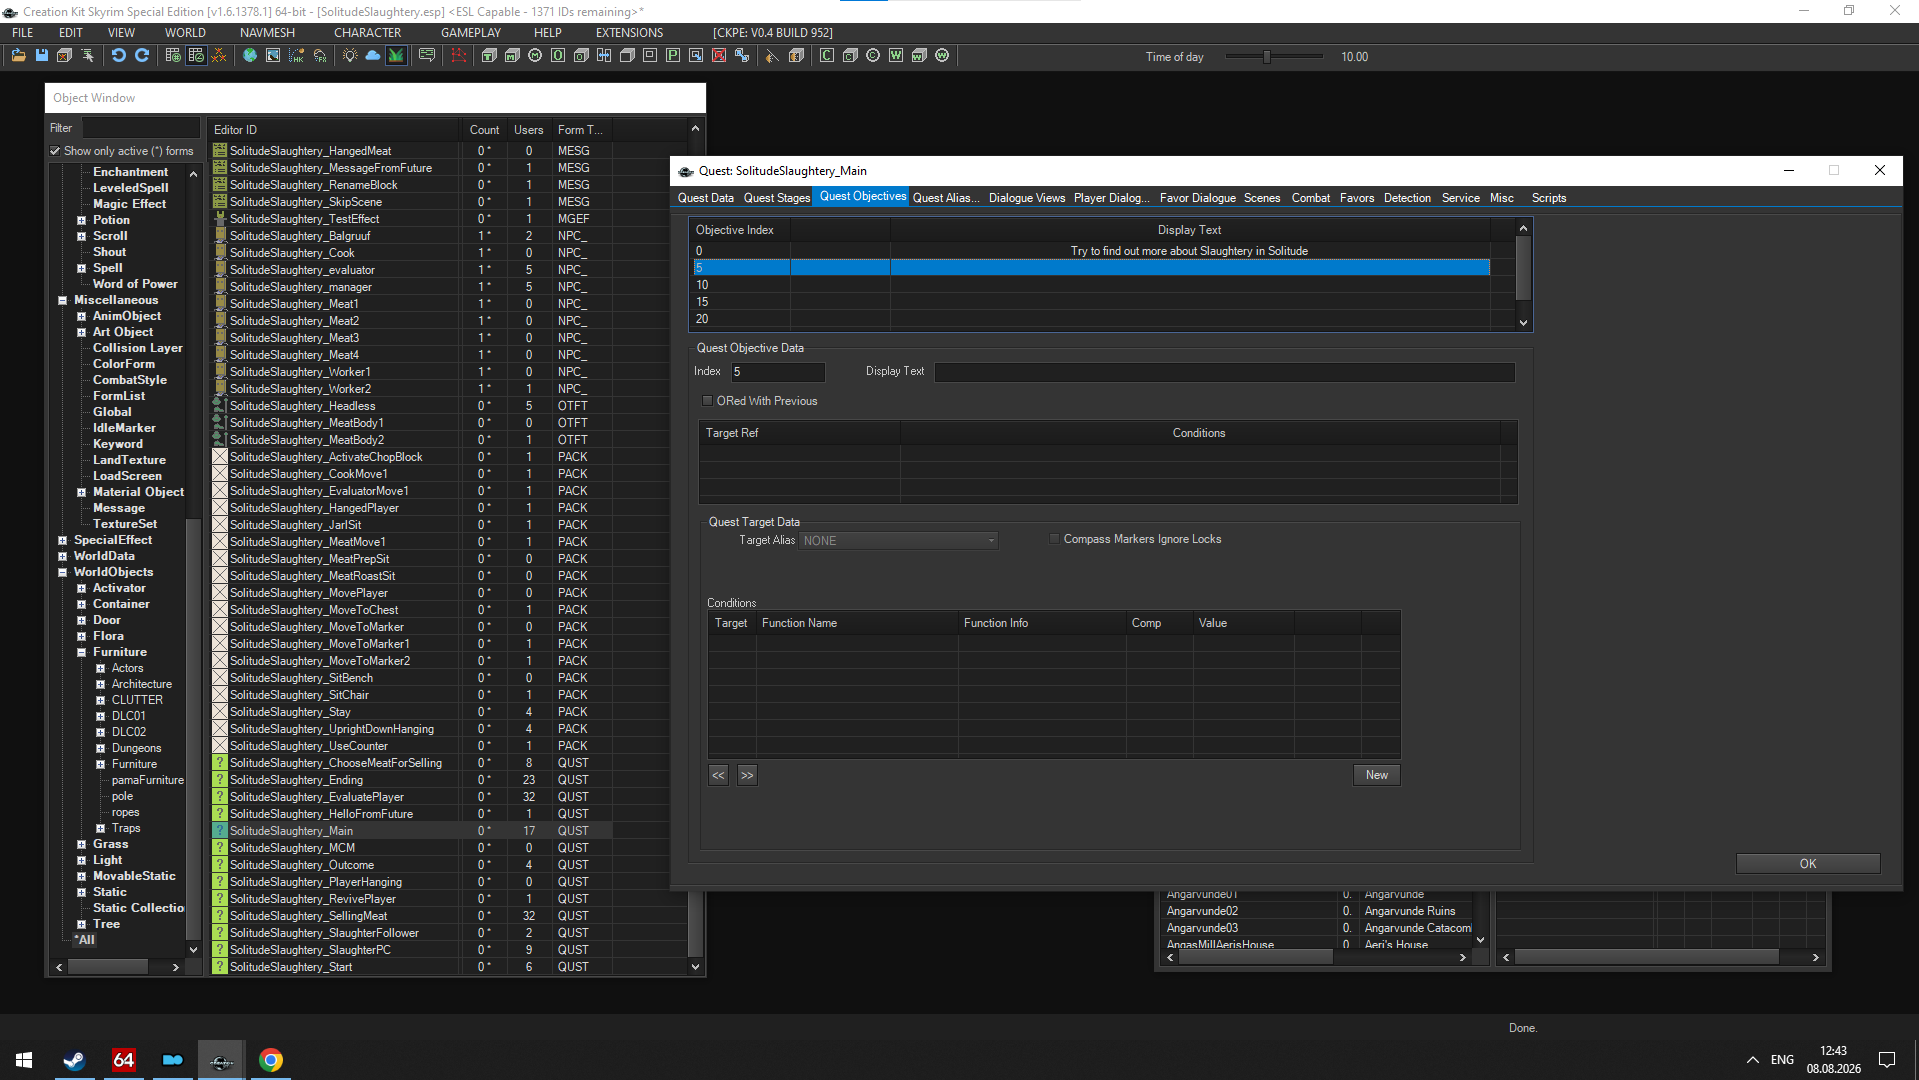Click the green boxed W toolbar icon
The image size is (1919, 1080).
click(x=896, y=56)
